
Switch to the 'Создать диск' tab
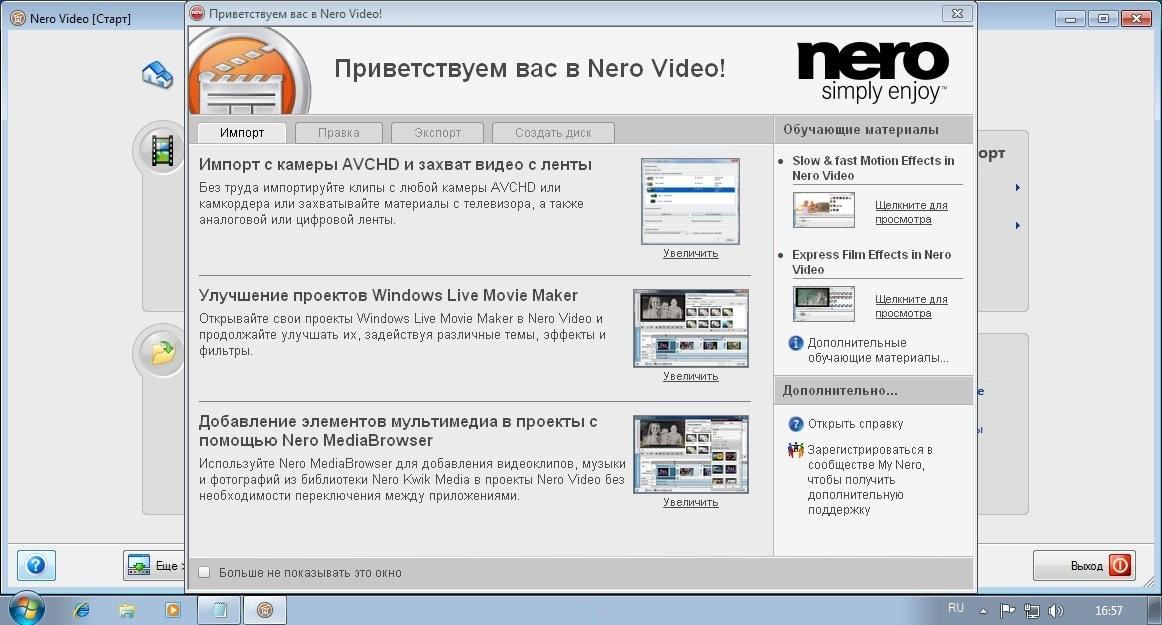pos(553,132)
